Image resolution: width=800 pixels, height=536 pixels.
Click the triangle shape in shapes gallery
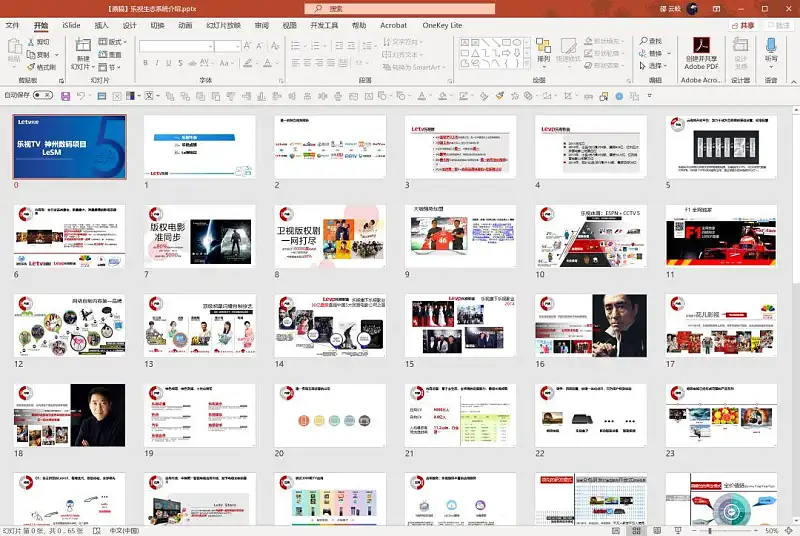coord(475,53)
